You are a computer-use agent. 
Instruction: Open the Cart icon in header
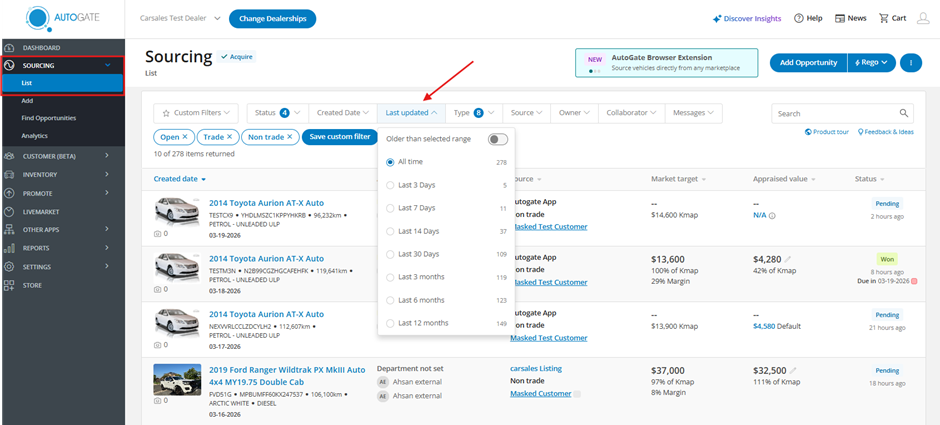[x=884, y=18]
